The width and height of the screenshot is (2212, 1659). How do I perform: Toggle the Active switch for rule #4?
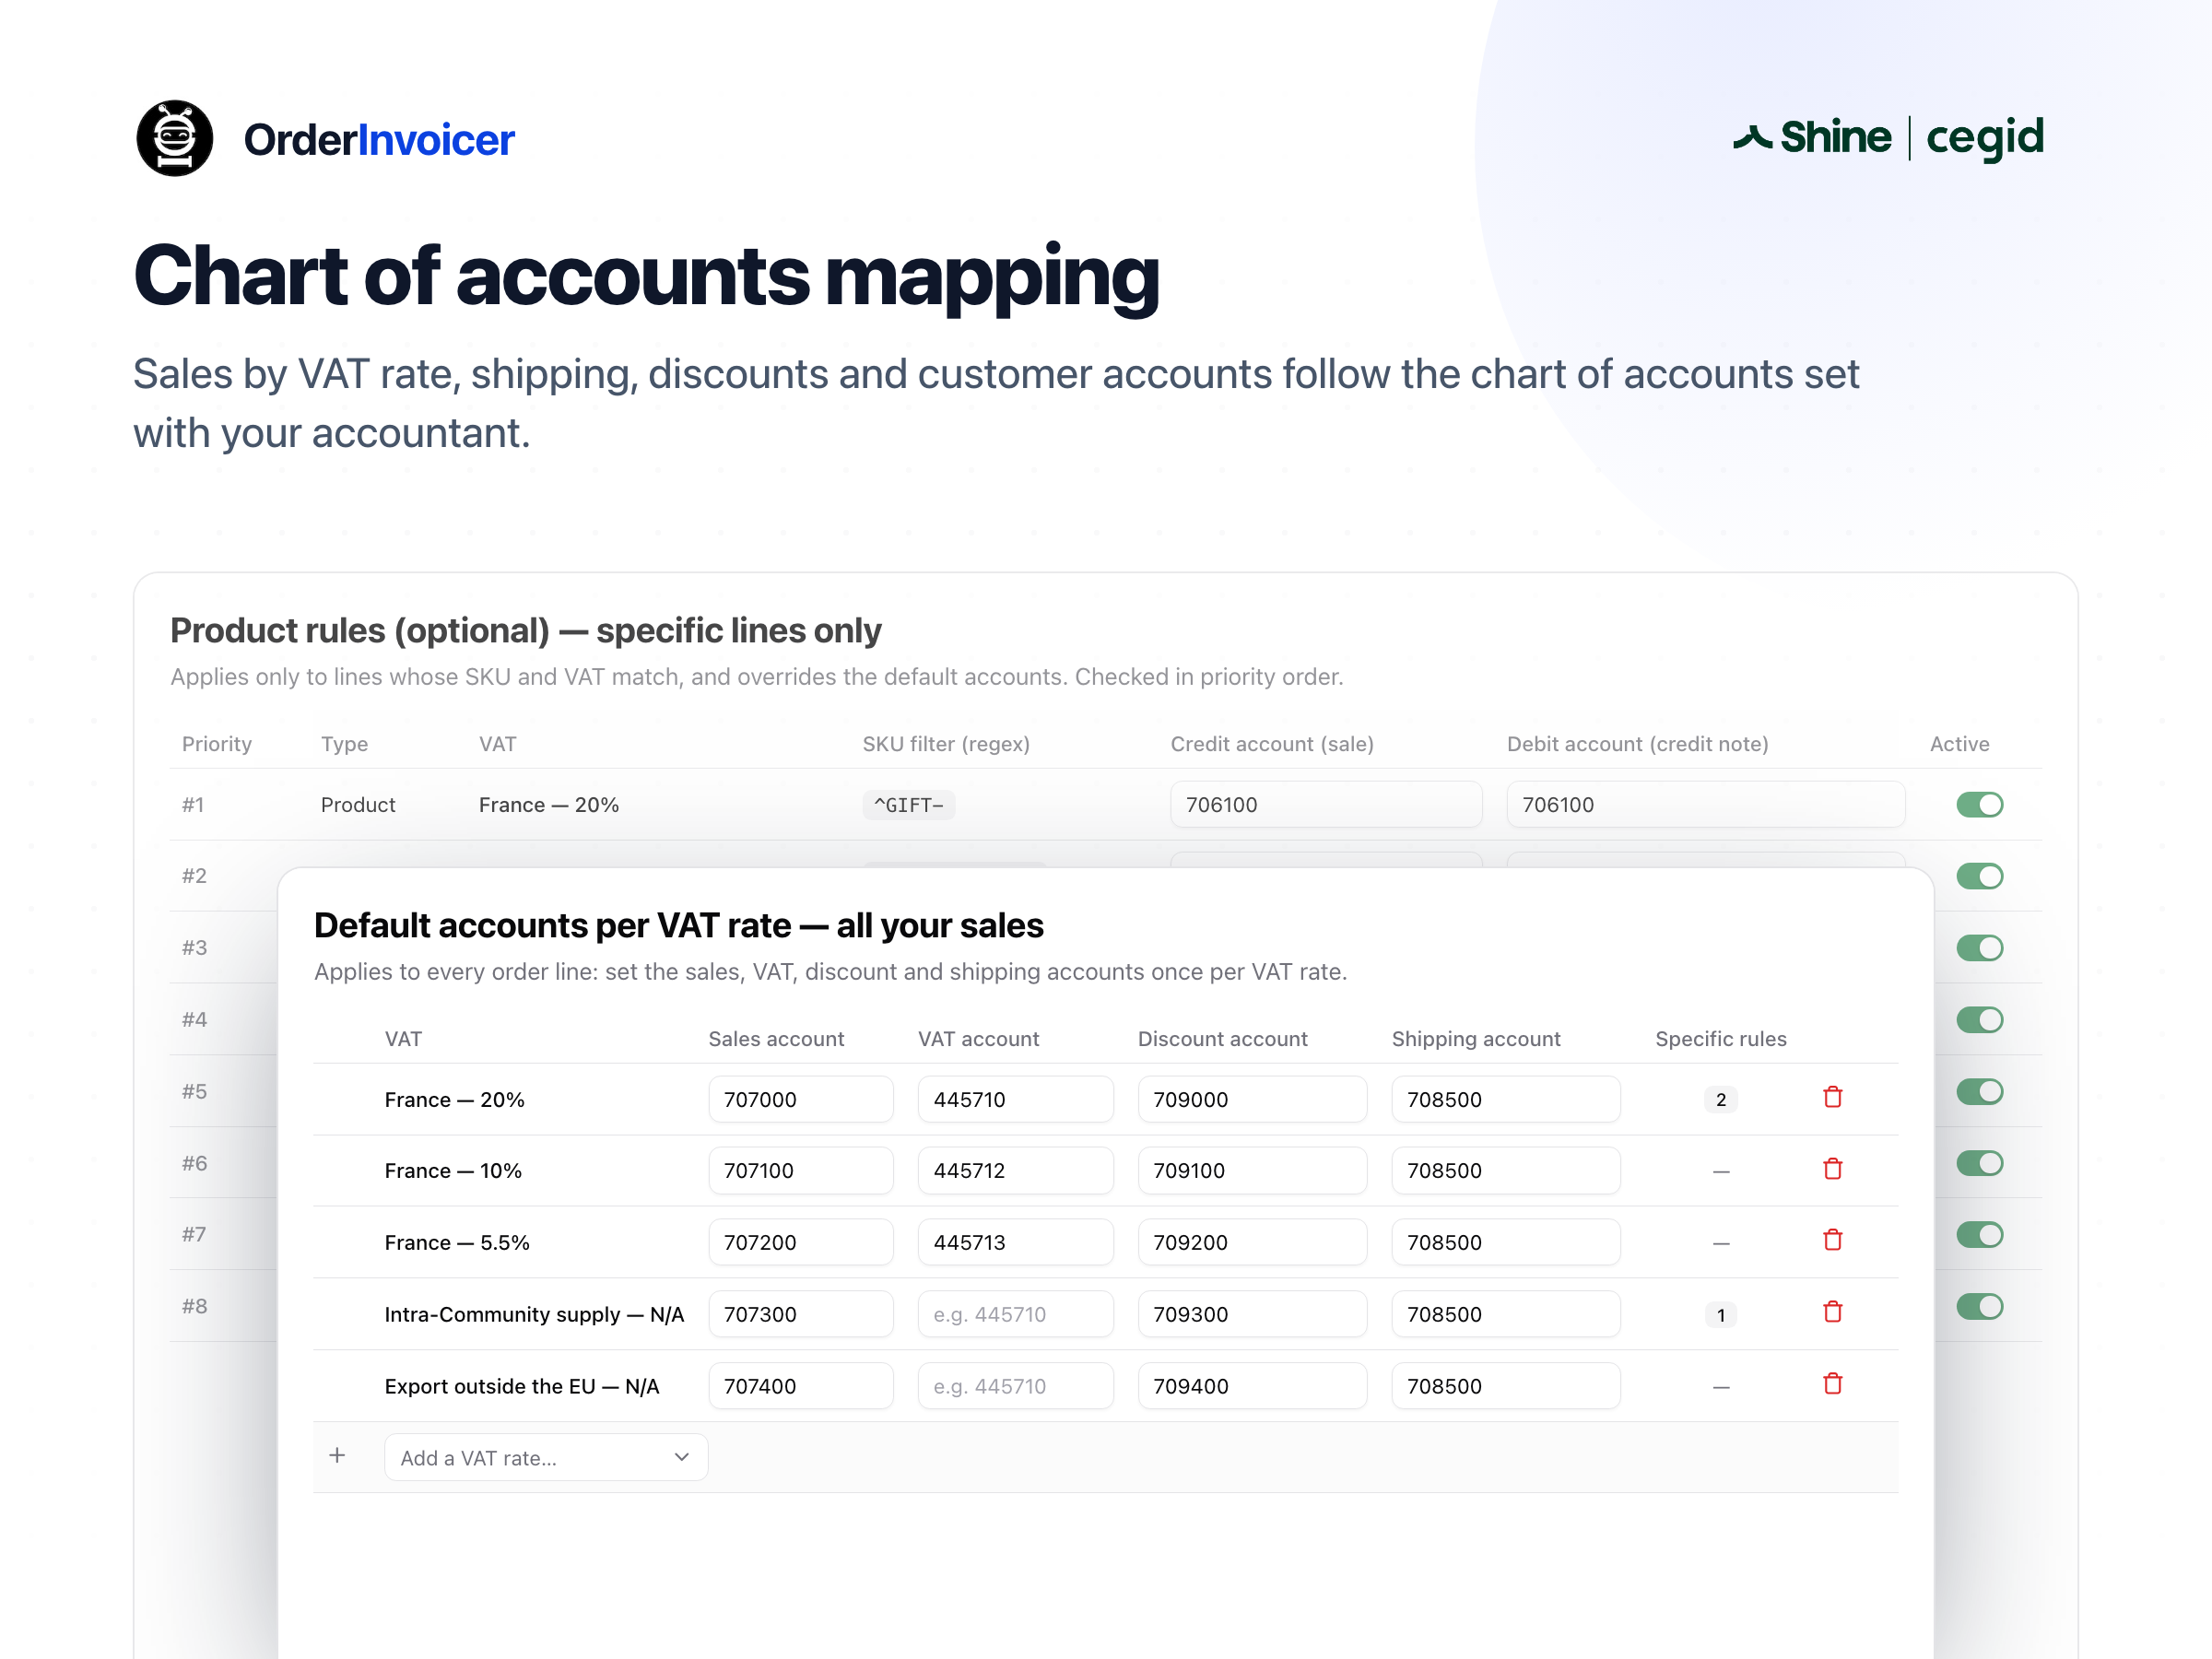[x=1980, y=1020]
